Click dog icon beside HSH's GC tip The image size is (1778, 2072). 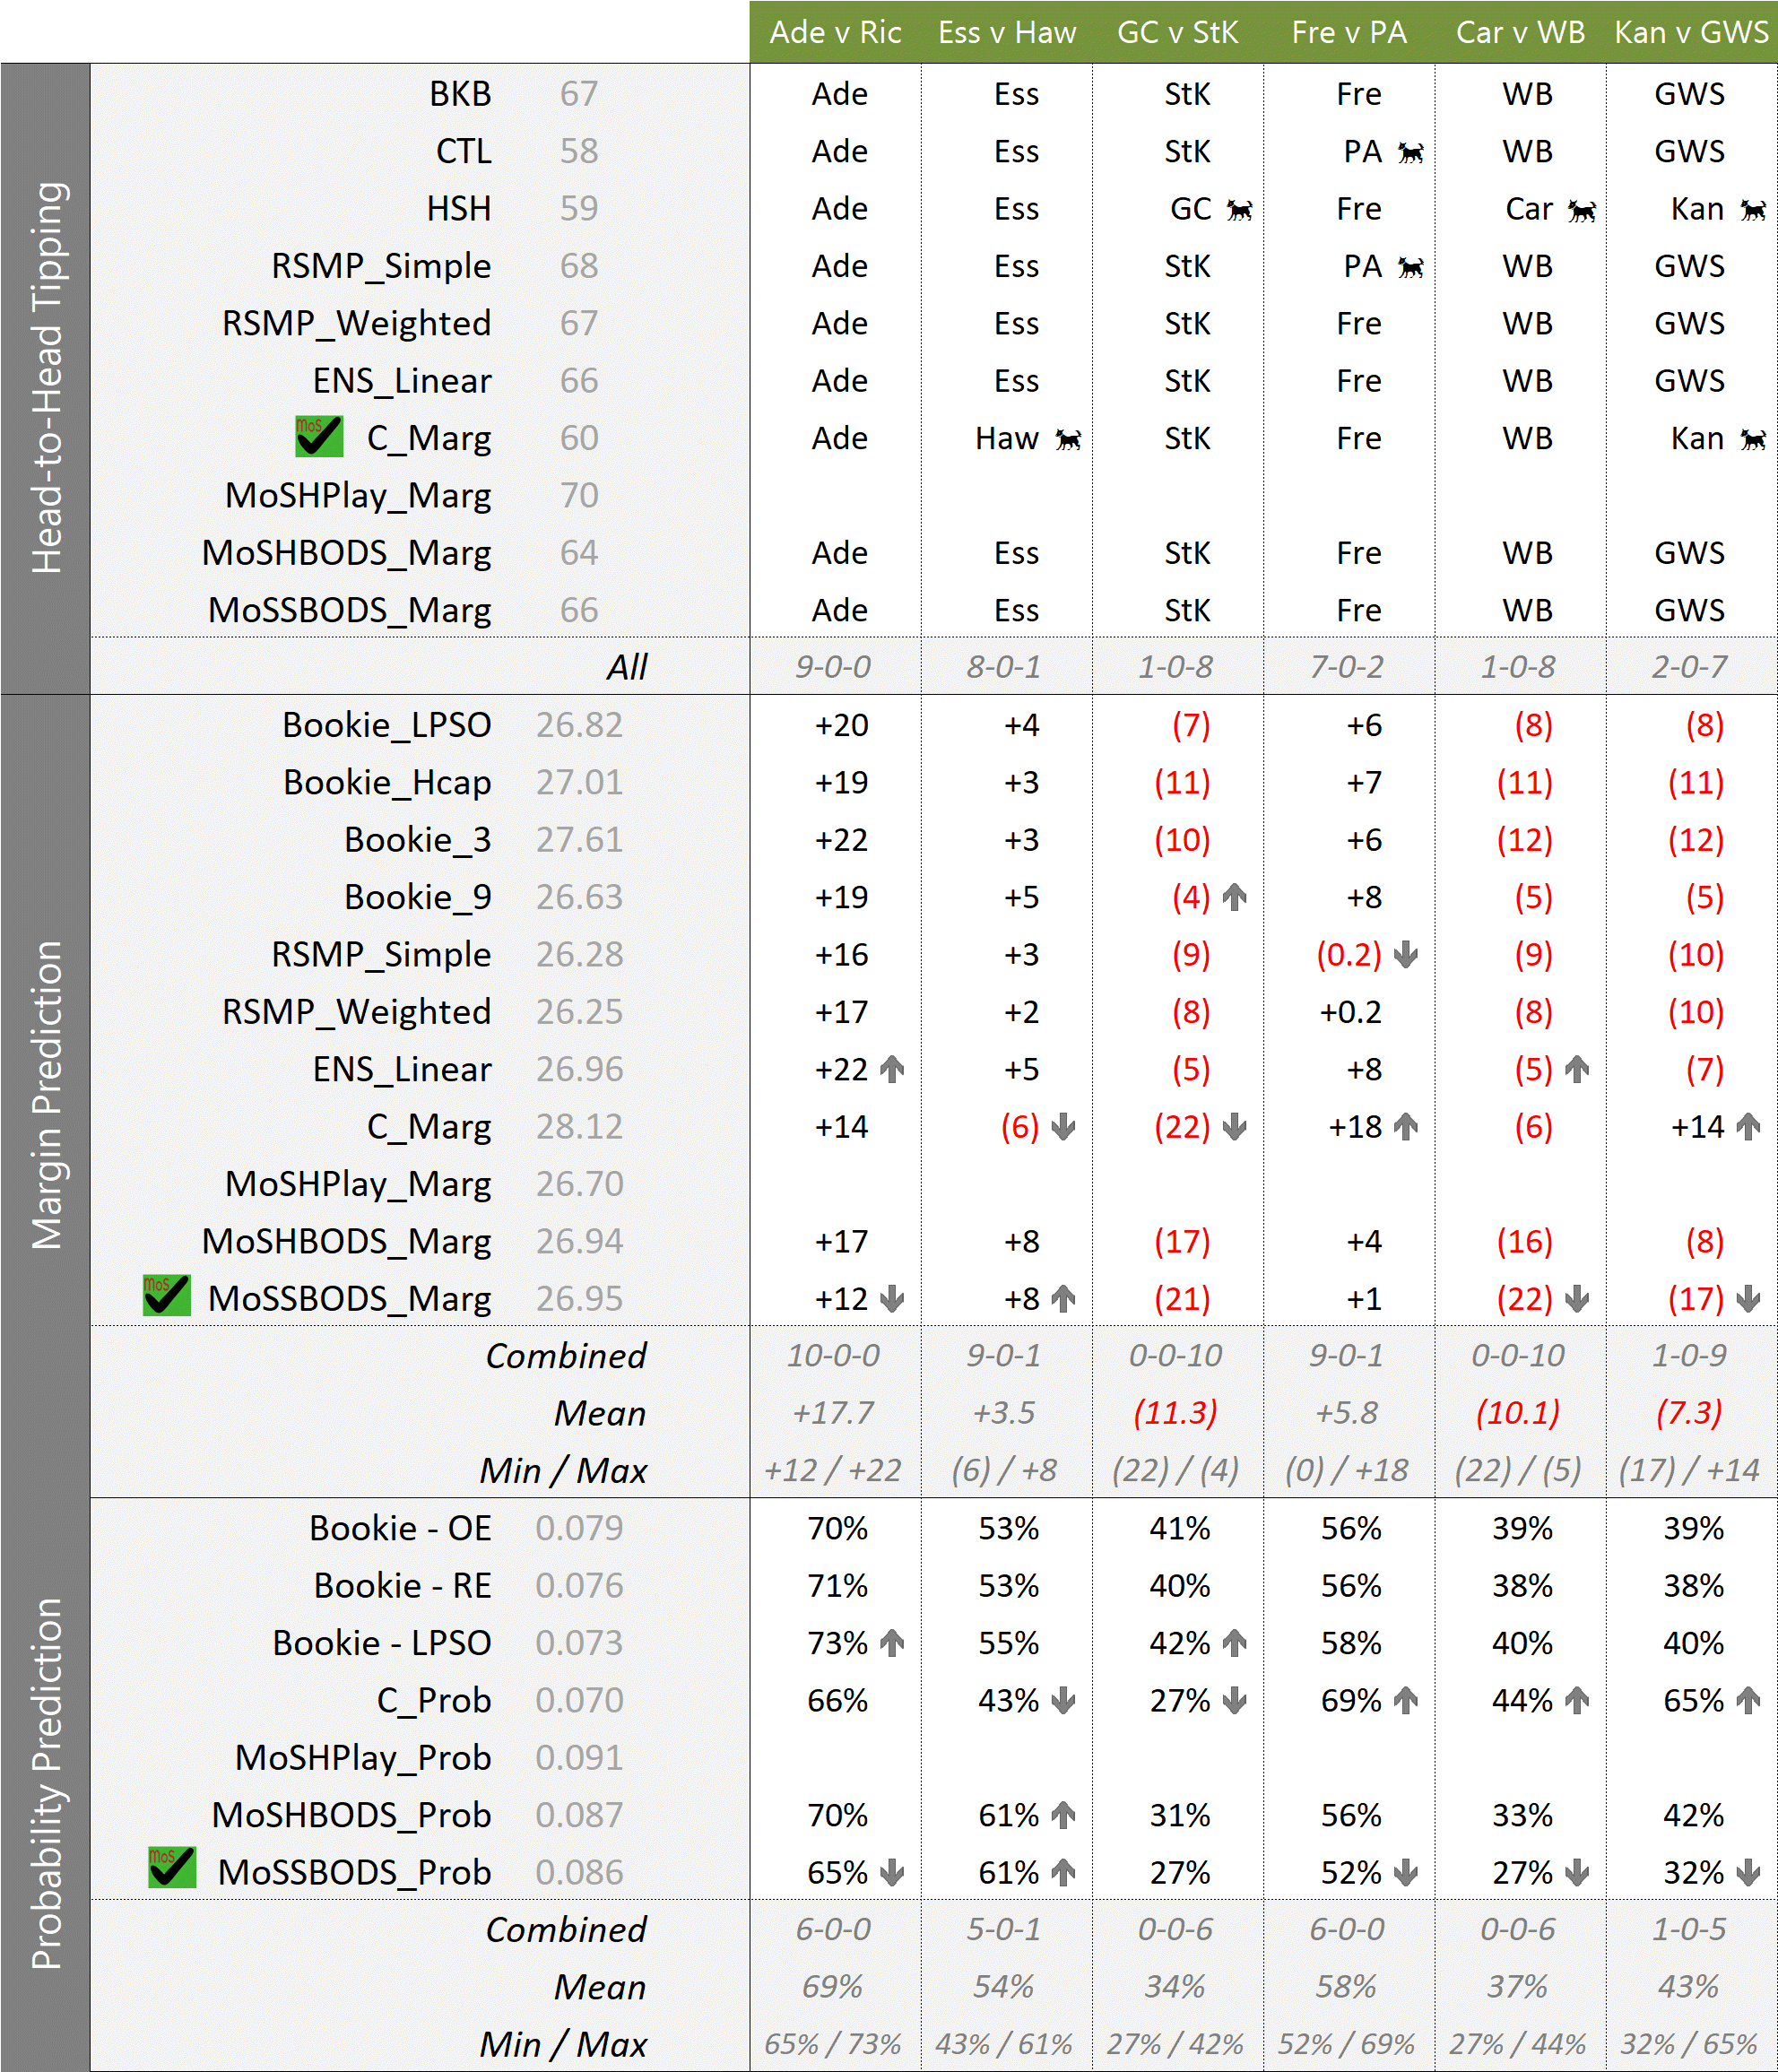click(x=1239, y=210)
